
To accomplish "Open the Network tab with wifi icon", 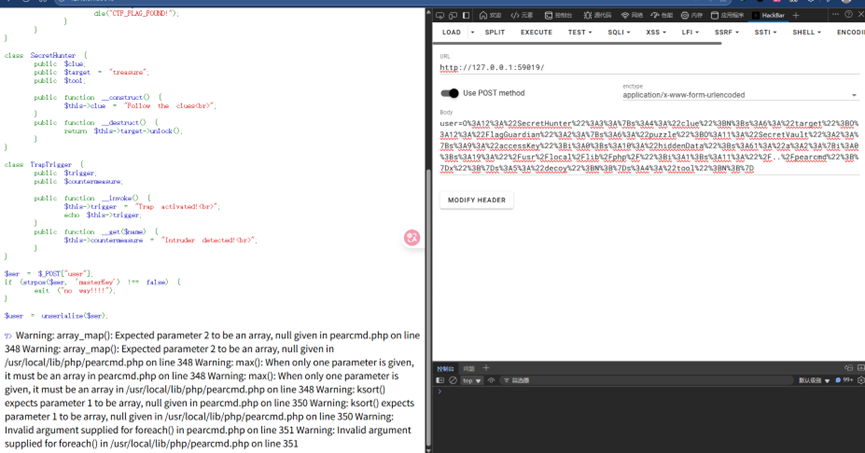I will tap(632, 15).
